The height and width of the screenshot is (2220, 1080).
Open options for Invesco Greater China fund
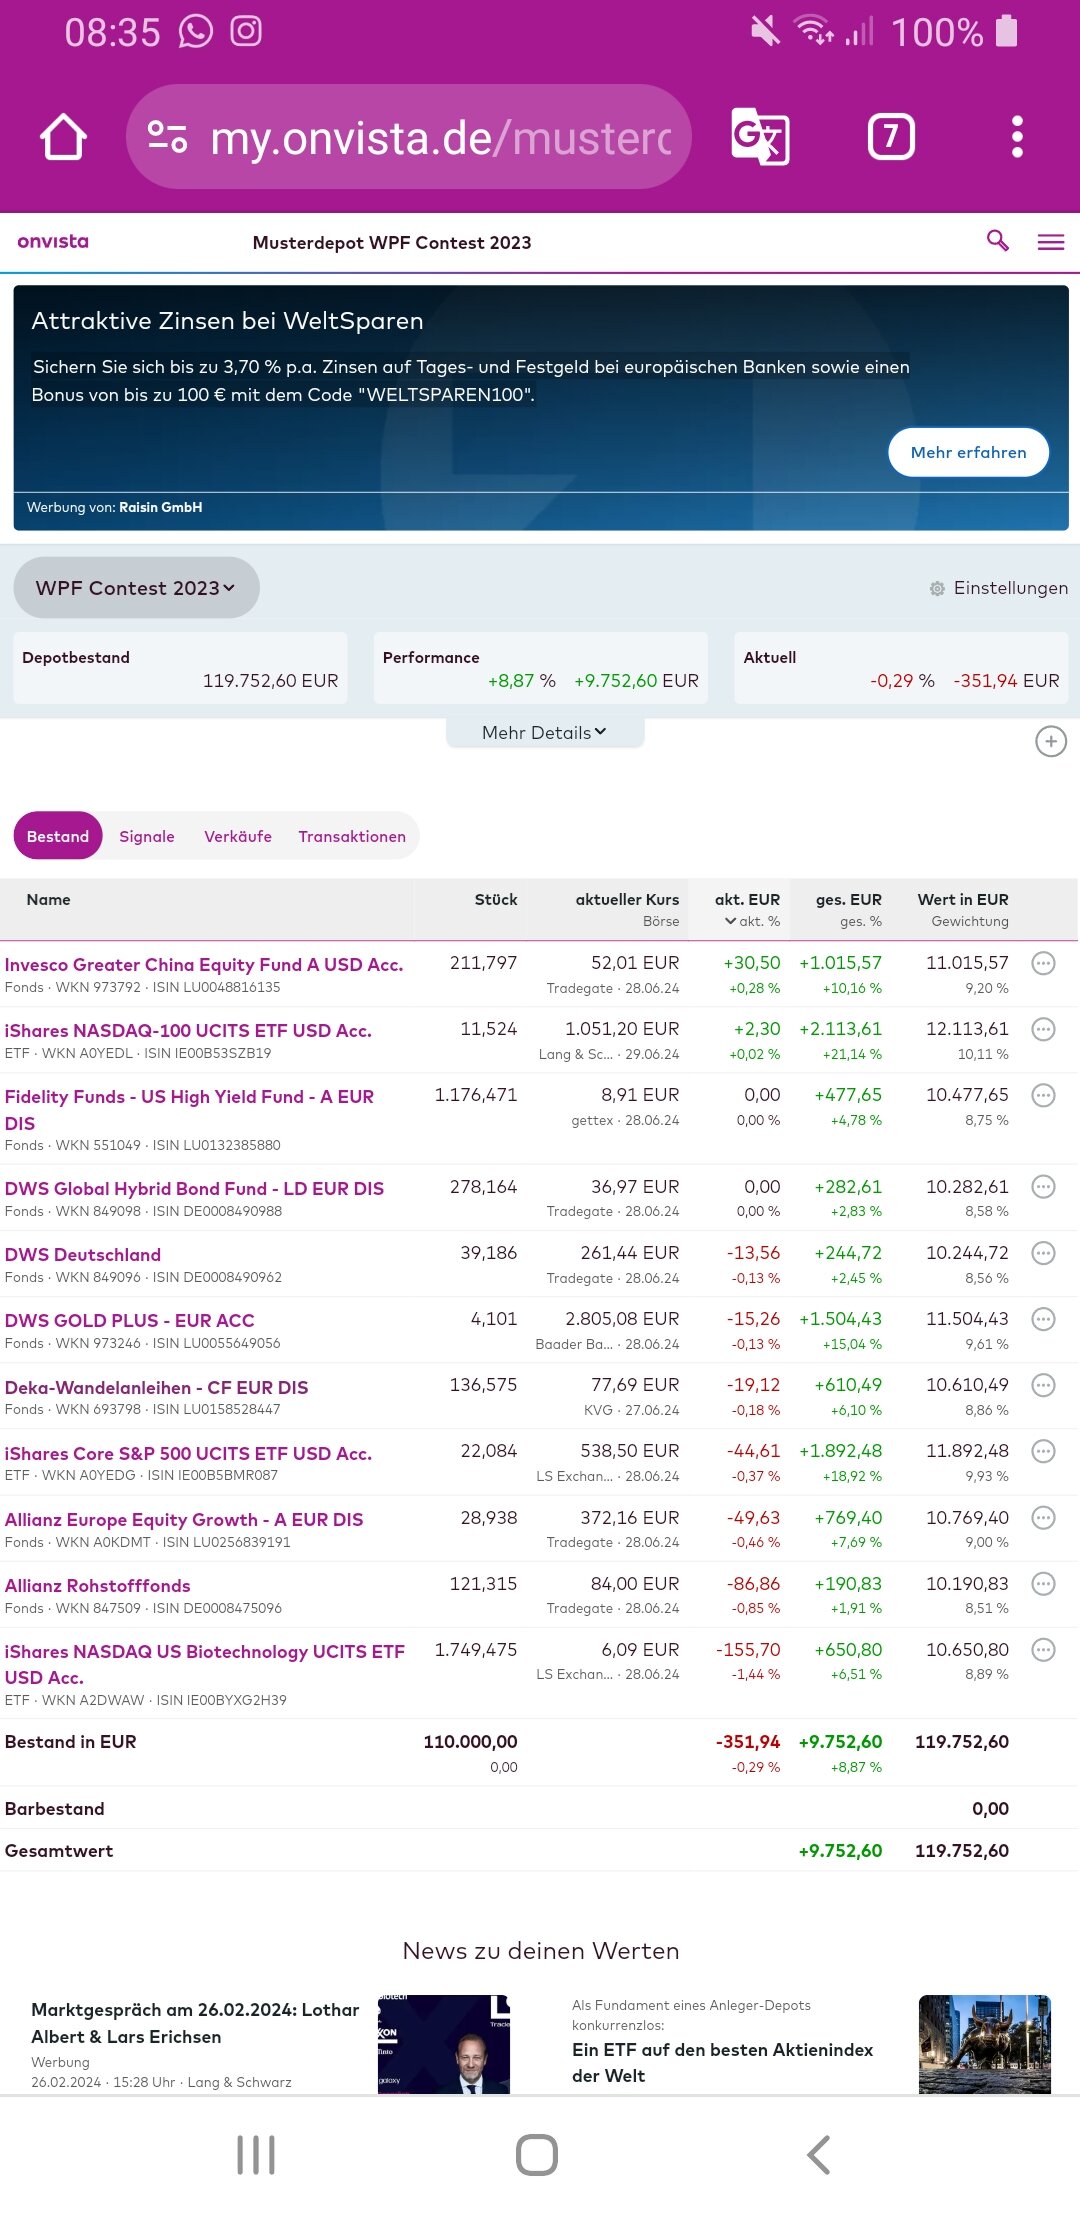click(x=1043, y=964)
